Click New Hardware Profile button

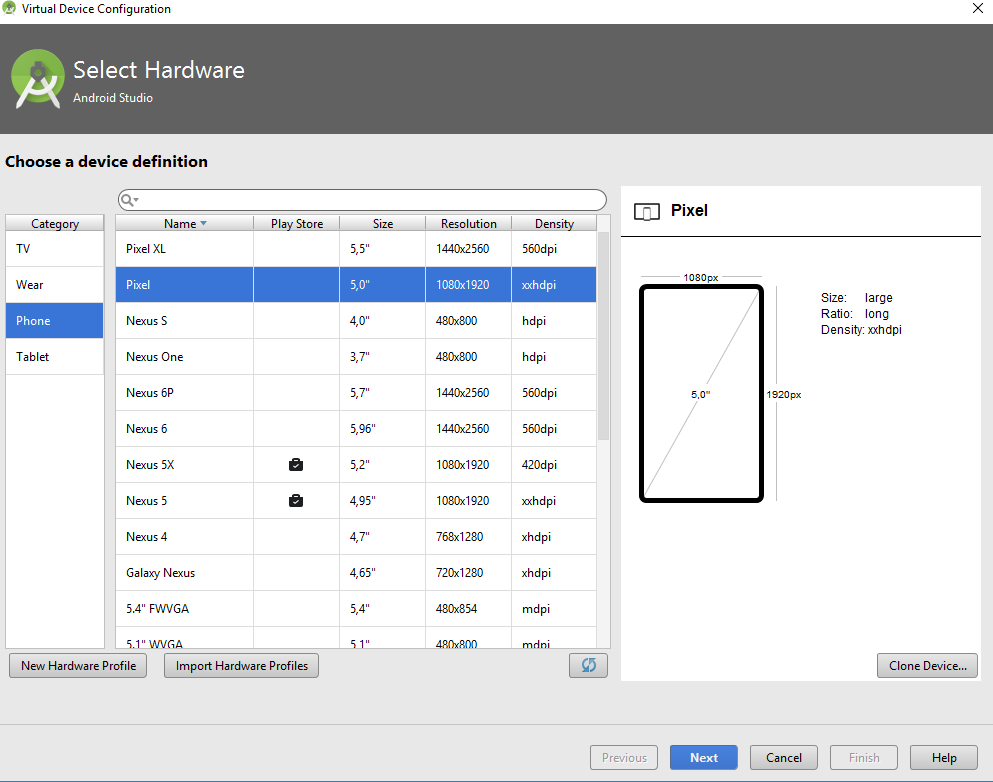78,665
